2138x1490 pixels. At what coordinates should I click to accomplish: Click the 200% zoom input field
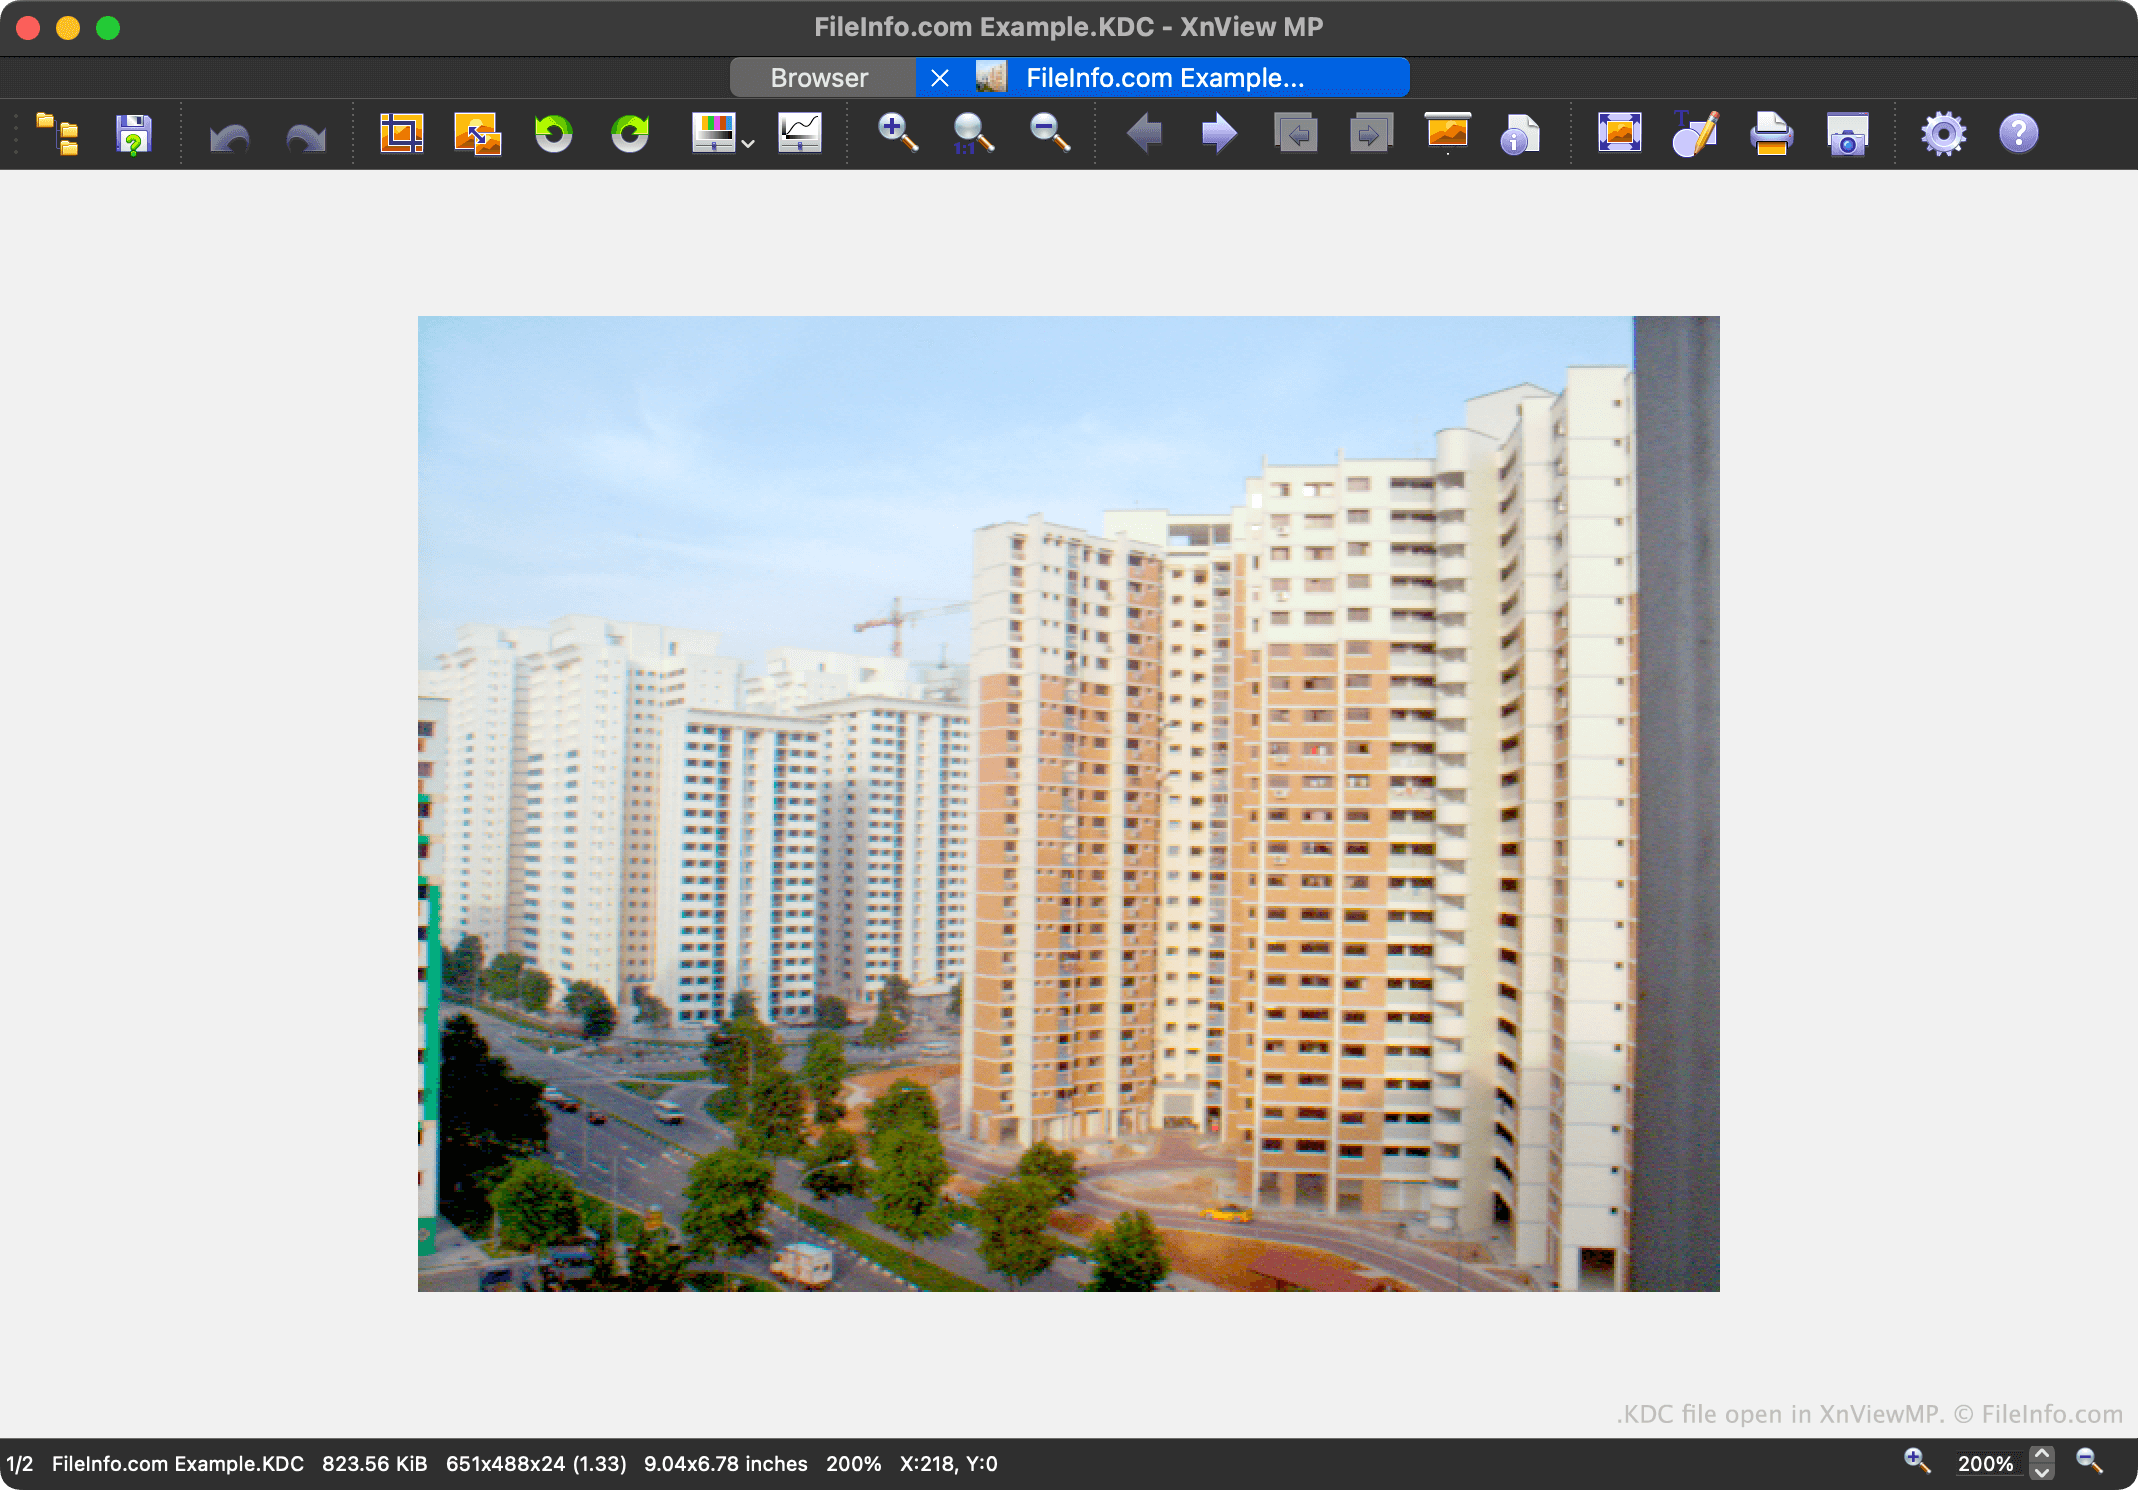(1987, 1464)
